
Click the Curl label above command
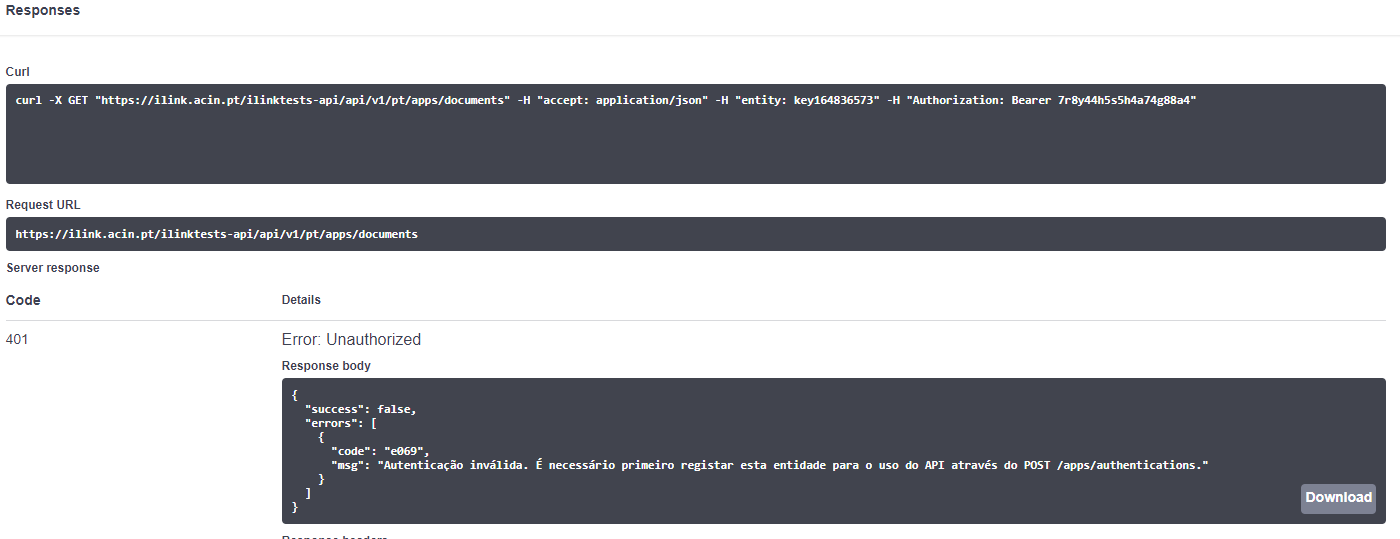[18, 72]
